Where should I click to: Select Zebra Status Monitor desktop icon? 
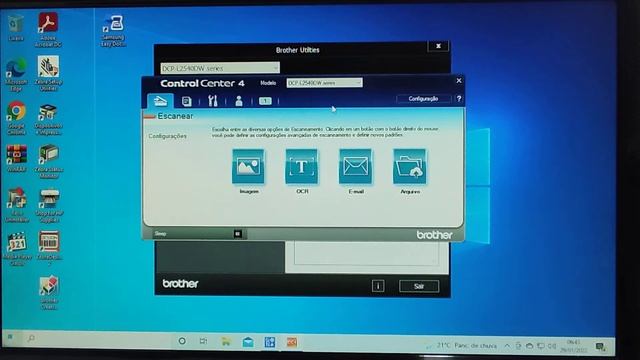coord(49,161)
